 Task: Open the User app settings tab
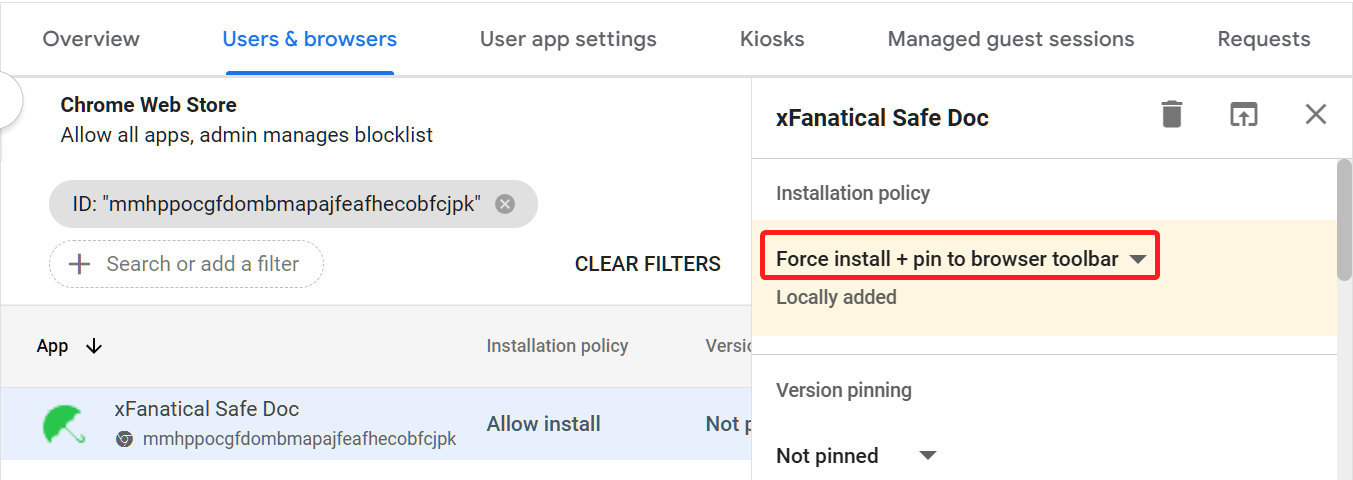tap(568, 40)
